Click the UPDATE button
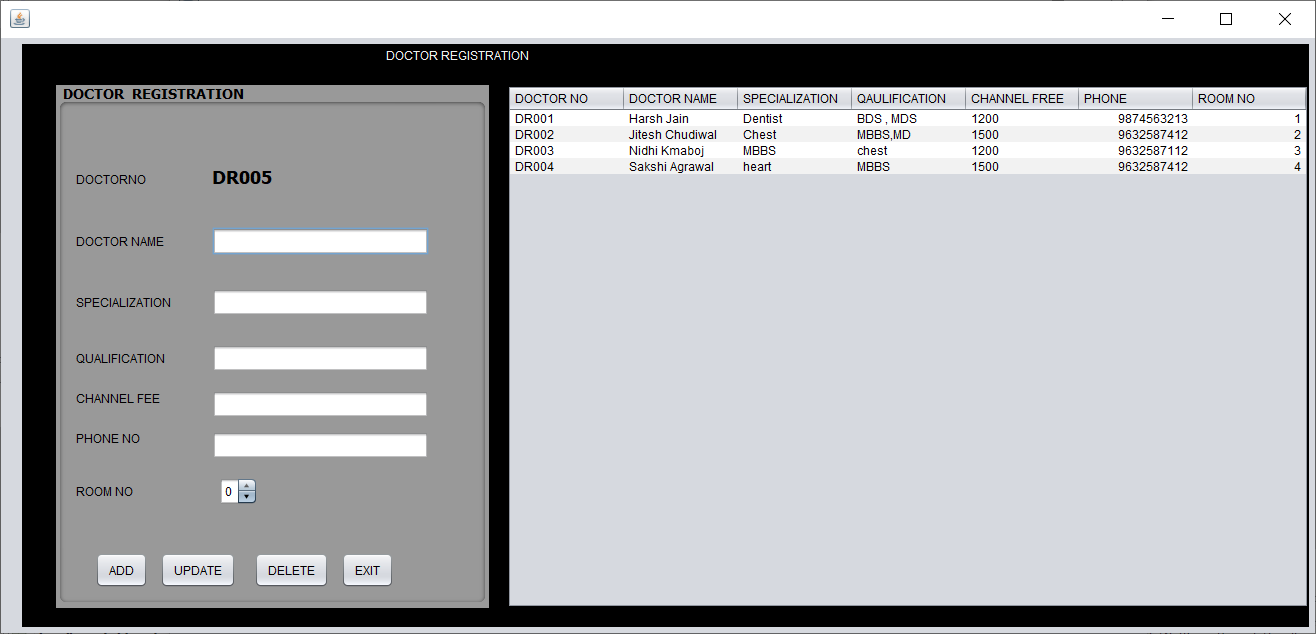 [x=198, y=570]
